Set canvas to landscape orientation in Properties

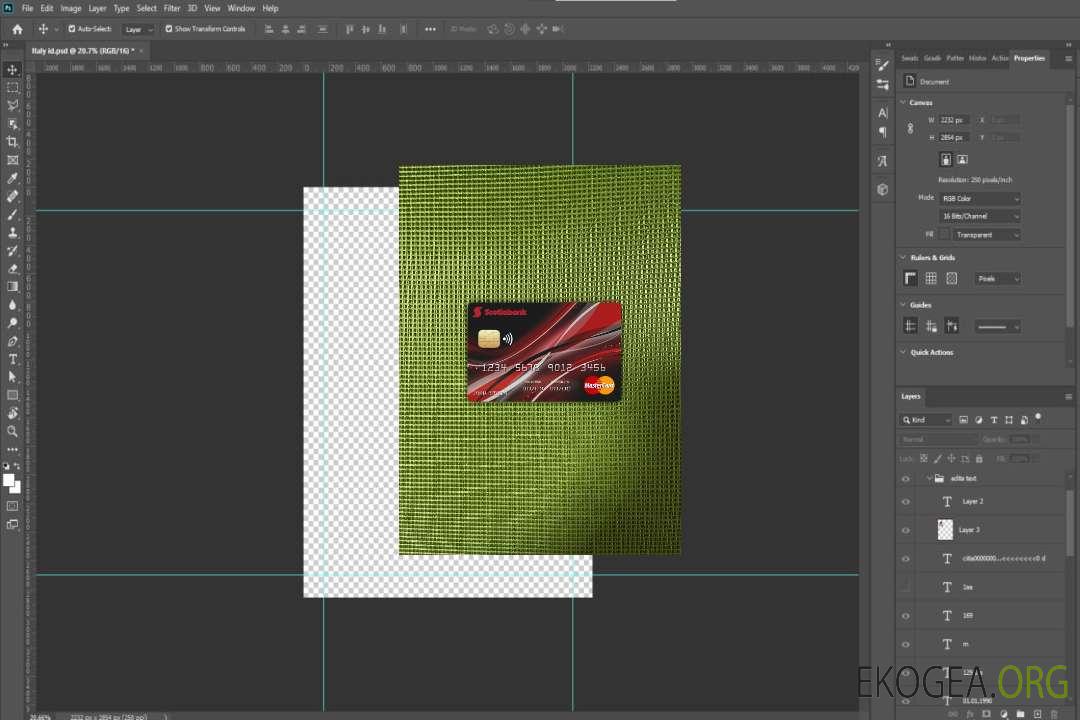coord(962,159)
